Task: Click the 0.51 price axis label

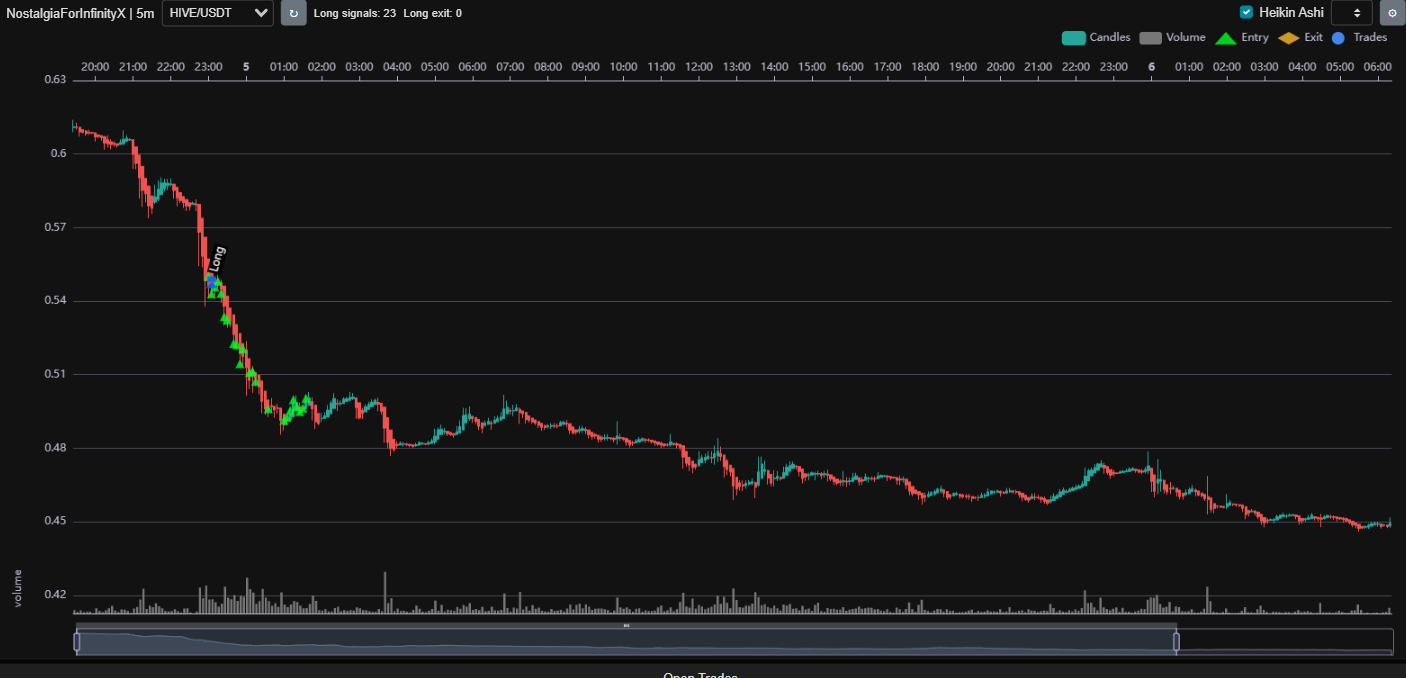Action: click(x=54, y=374)
